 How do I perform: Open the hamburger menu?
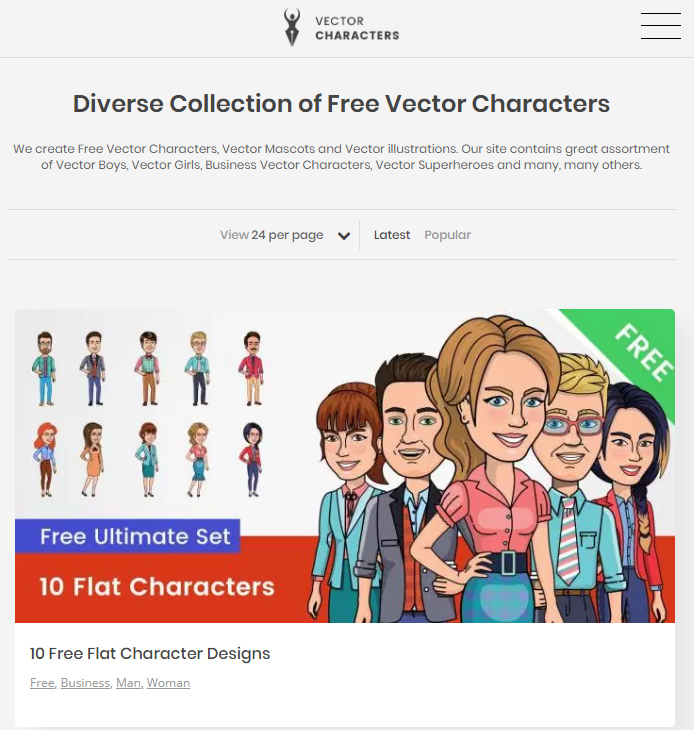(x=660, y=26)
